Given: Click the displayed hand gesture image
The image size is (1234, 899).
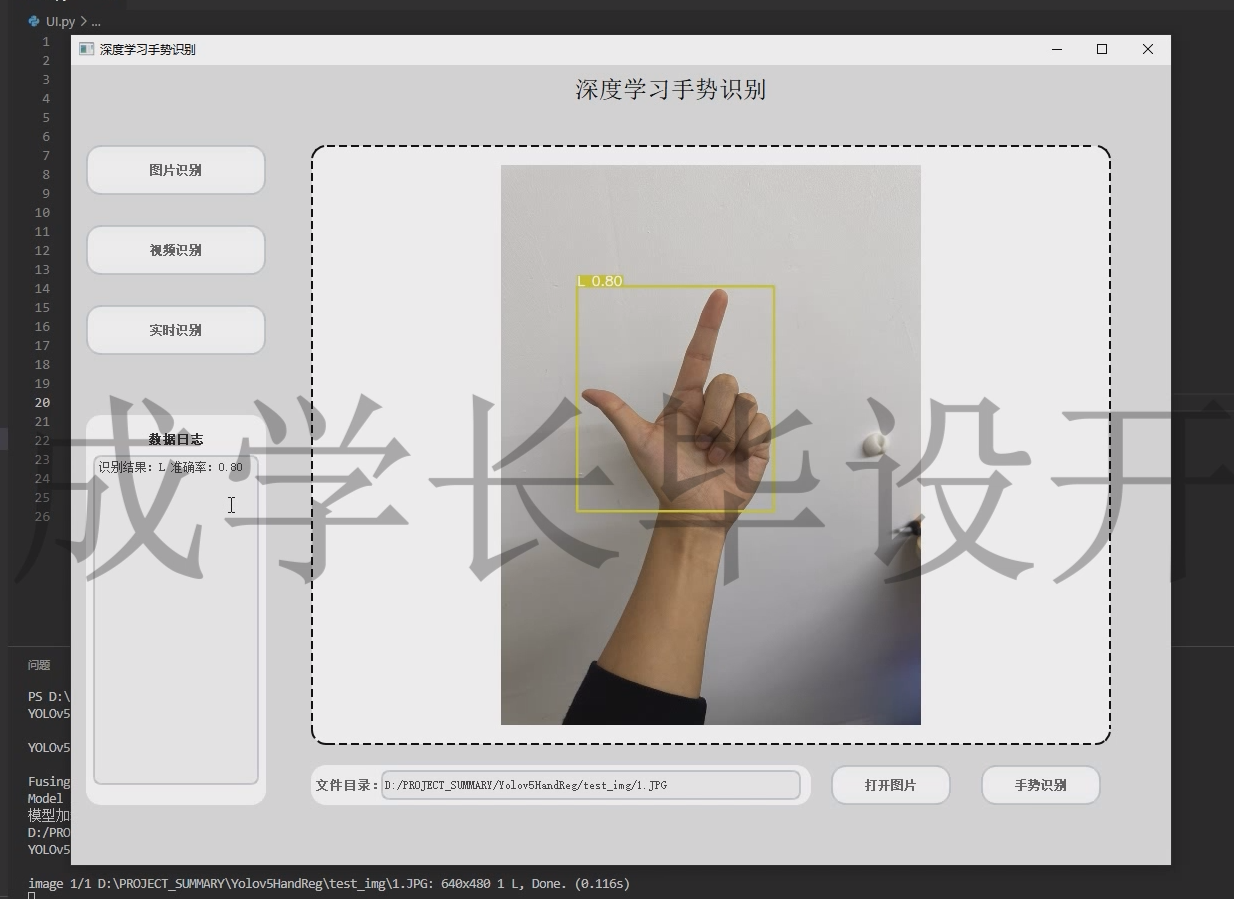Looking at the screenshot, I should [710, 445].
